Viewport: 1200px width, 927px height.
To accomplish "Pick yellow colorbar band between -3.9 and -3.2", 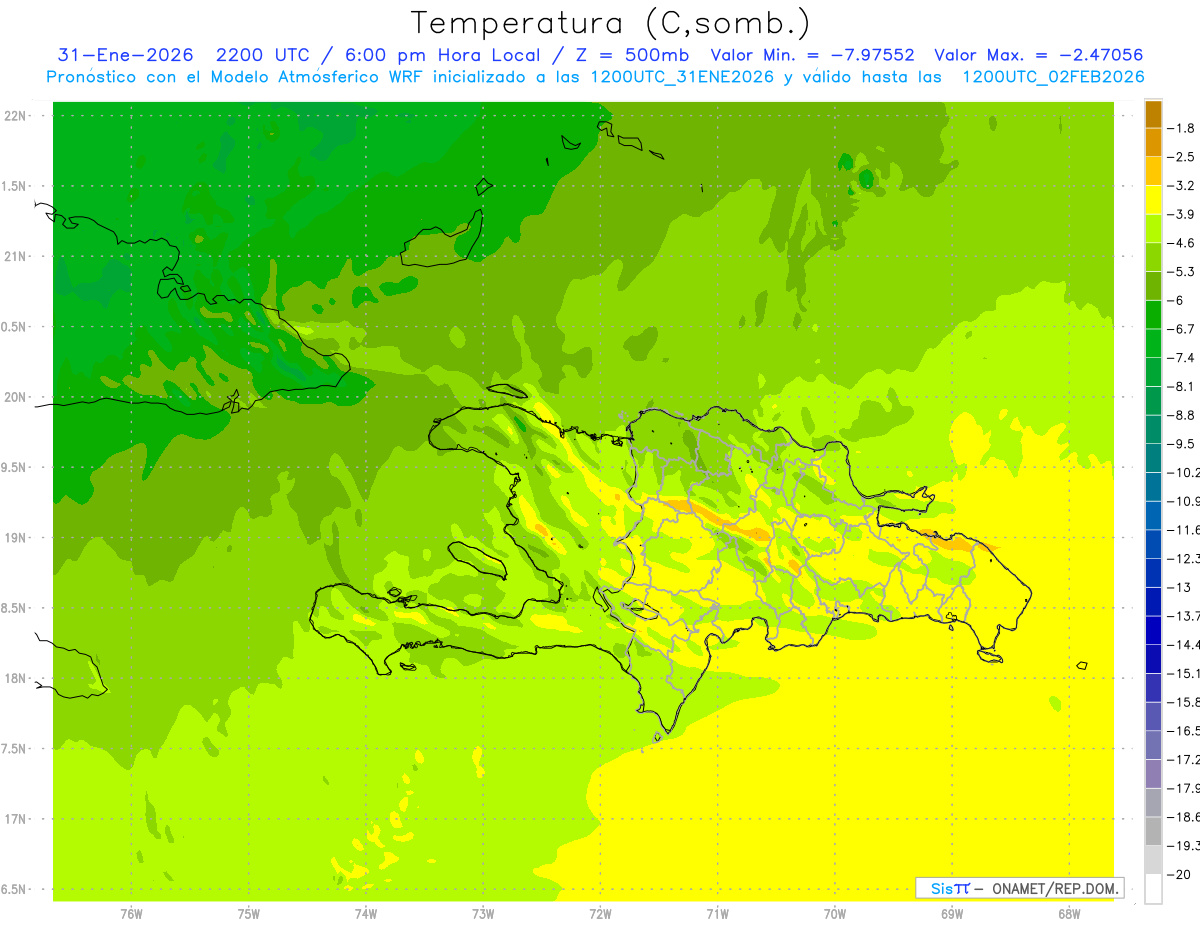I will coord(1153,200).
